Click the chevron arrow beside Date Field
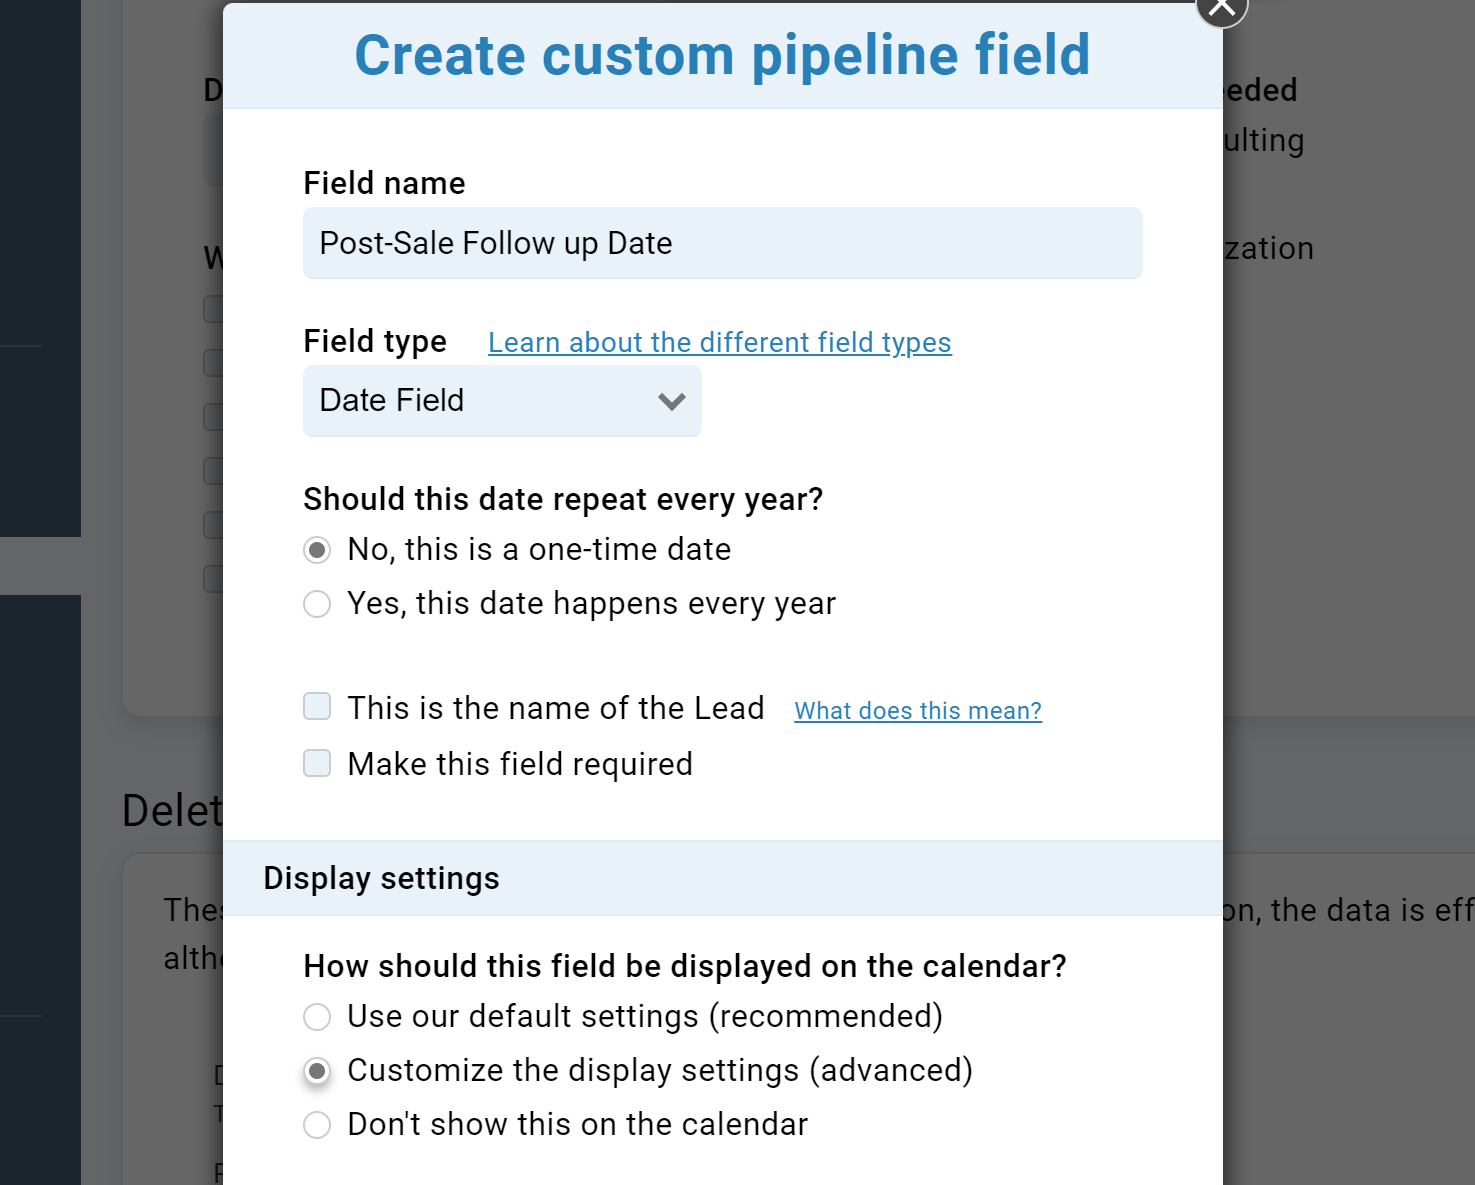 [671, 402]
